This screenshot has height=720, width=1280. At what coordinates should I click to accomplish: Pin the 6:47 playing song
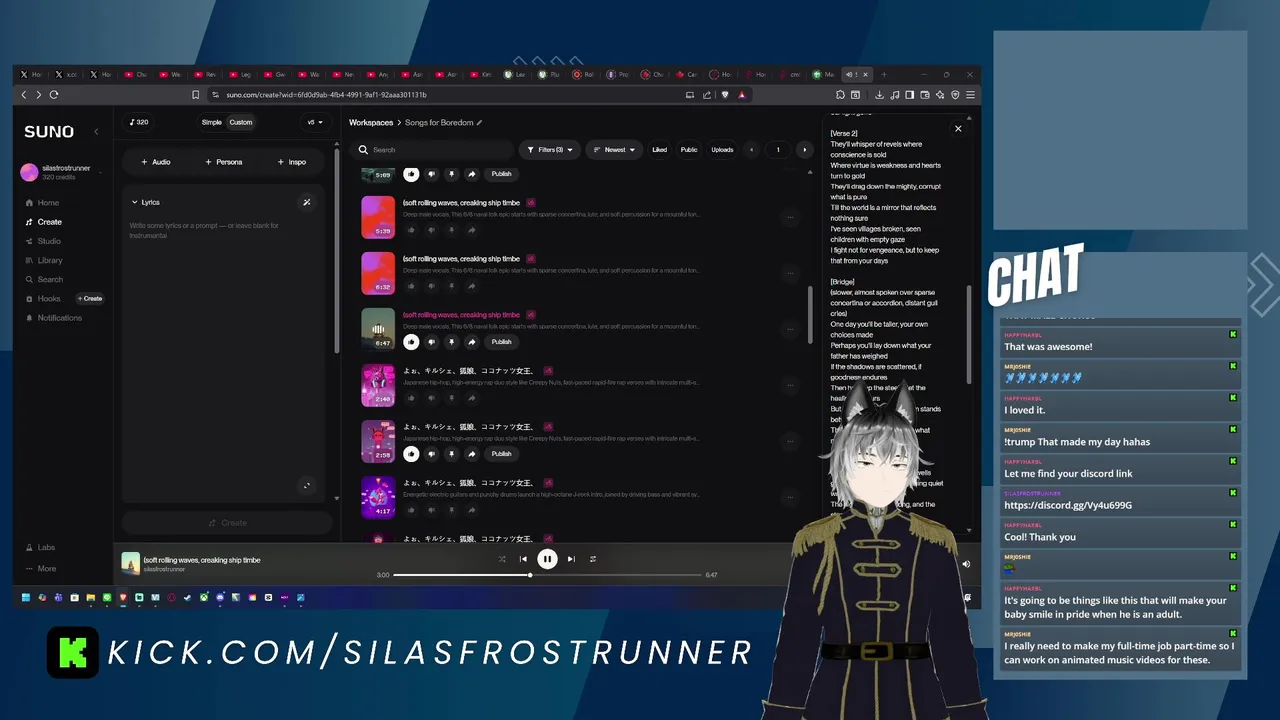[451, 342]
